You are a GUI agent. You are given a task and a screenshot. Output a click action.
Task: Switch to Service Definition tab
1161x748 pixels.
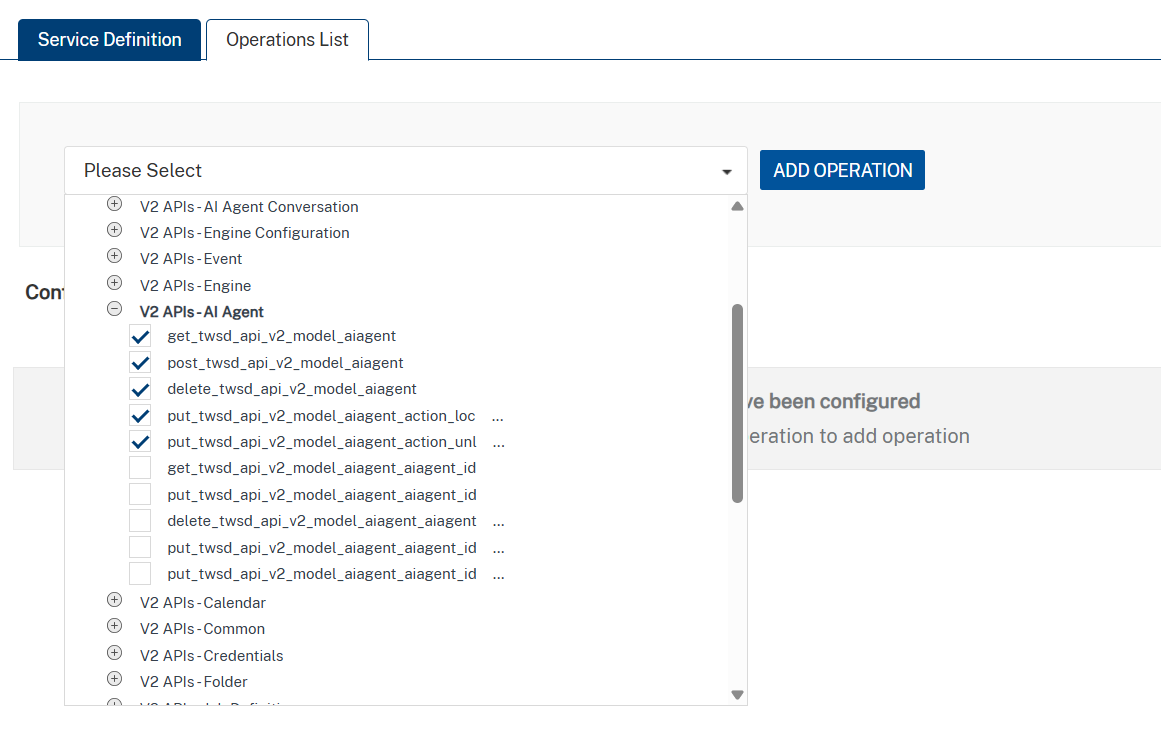point(110,40)
